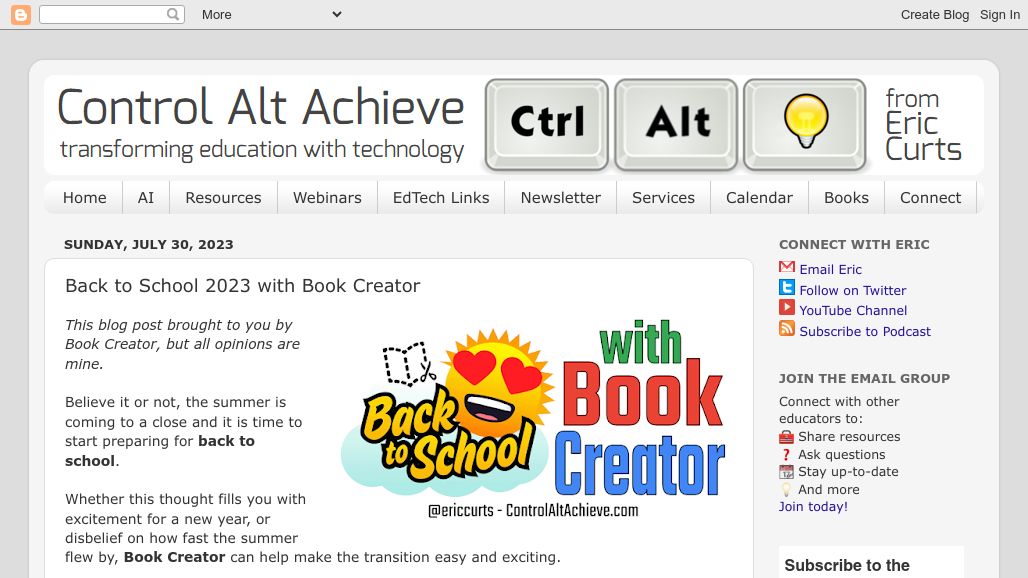Click the RSS feed icon beside Subscribe to Podcast
The width and height of the screenshot is (1028, 578).
click(x=787, y=328)
